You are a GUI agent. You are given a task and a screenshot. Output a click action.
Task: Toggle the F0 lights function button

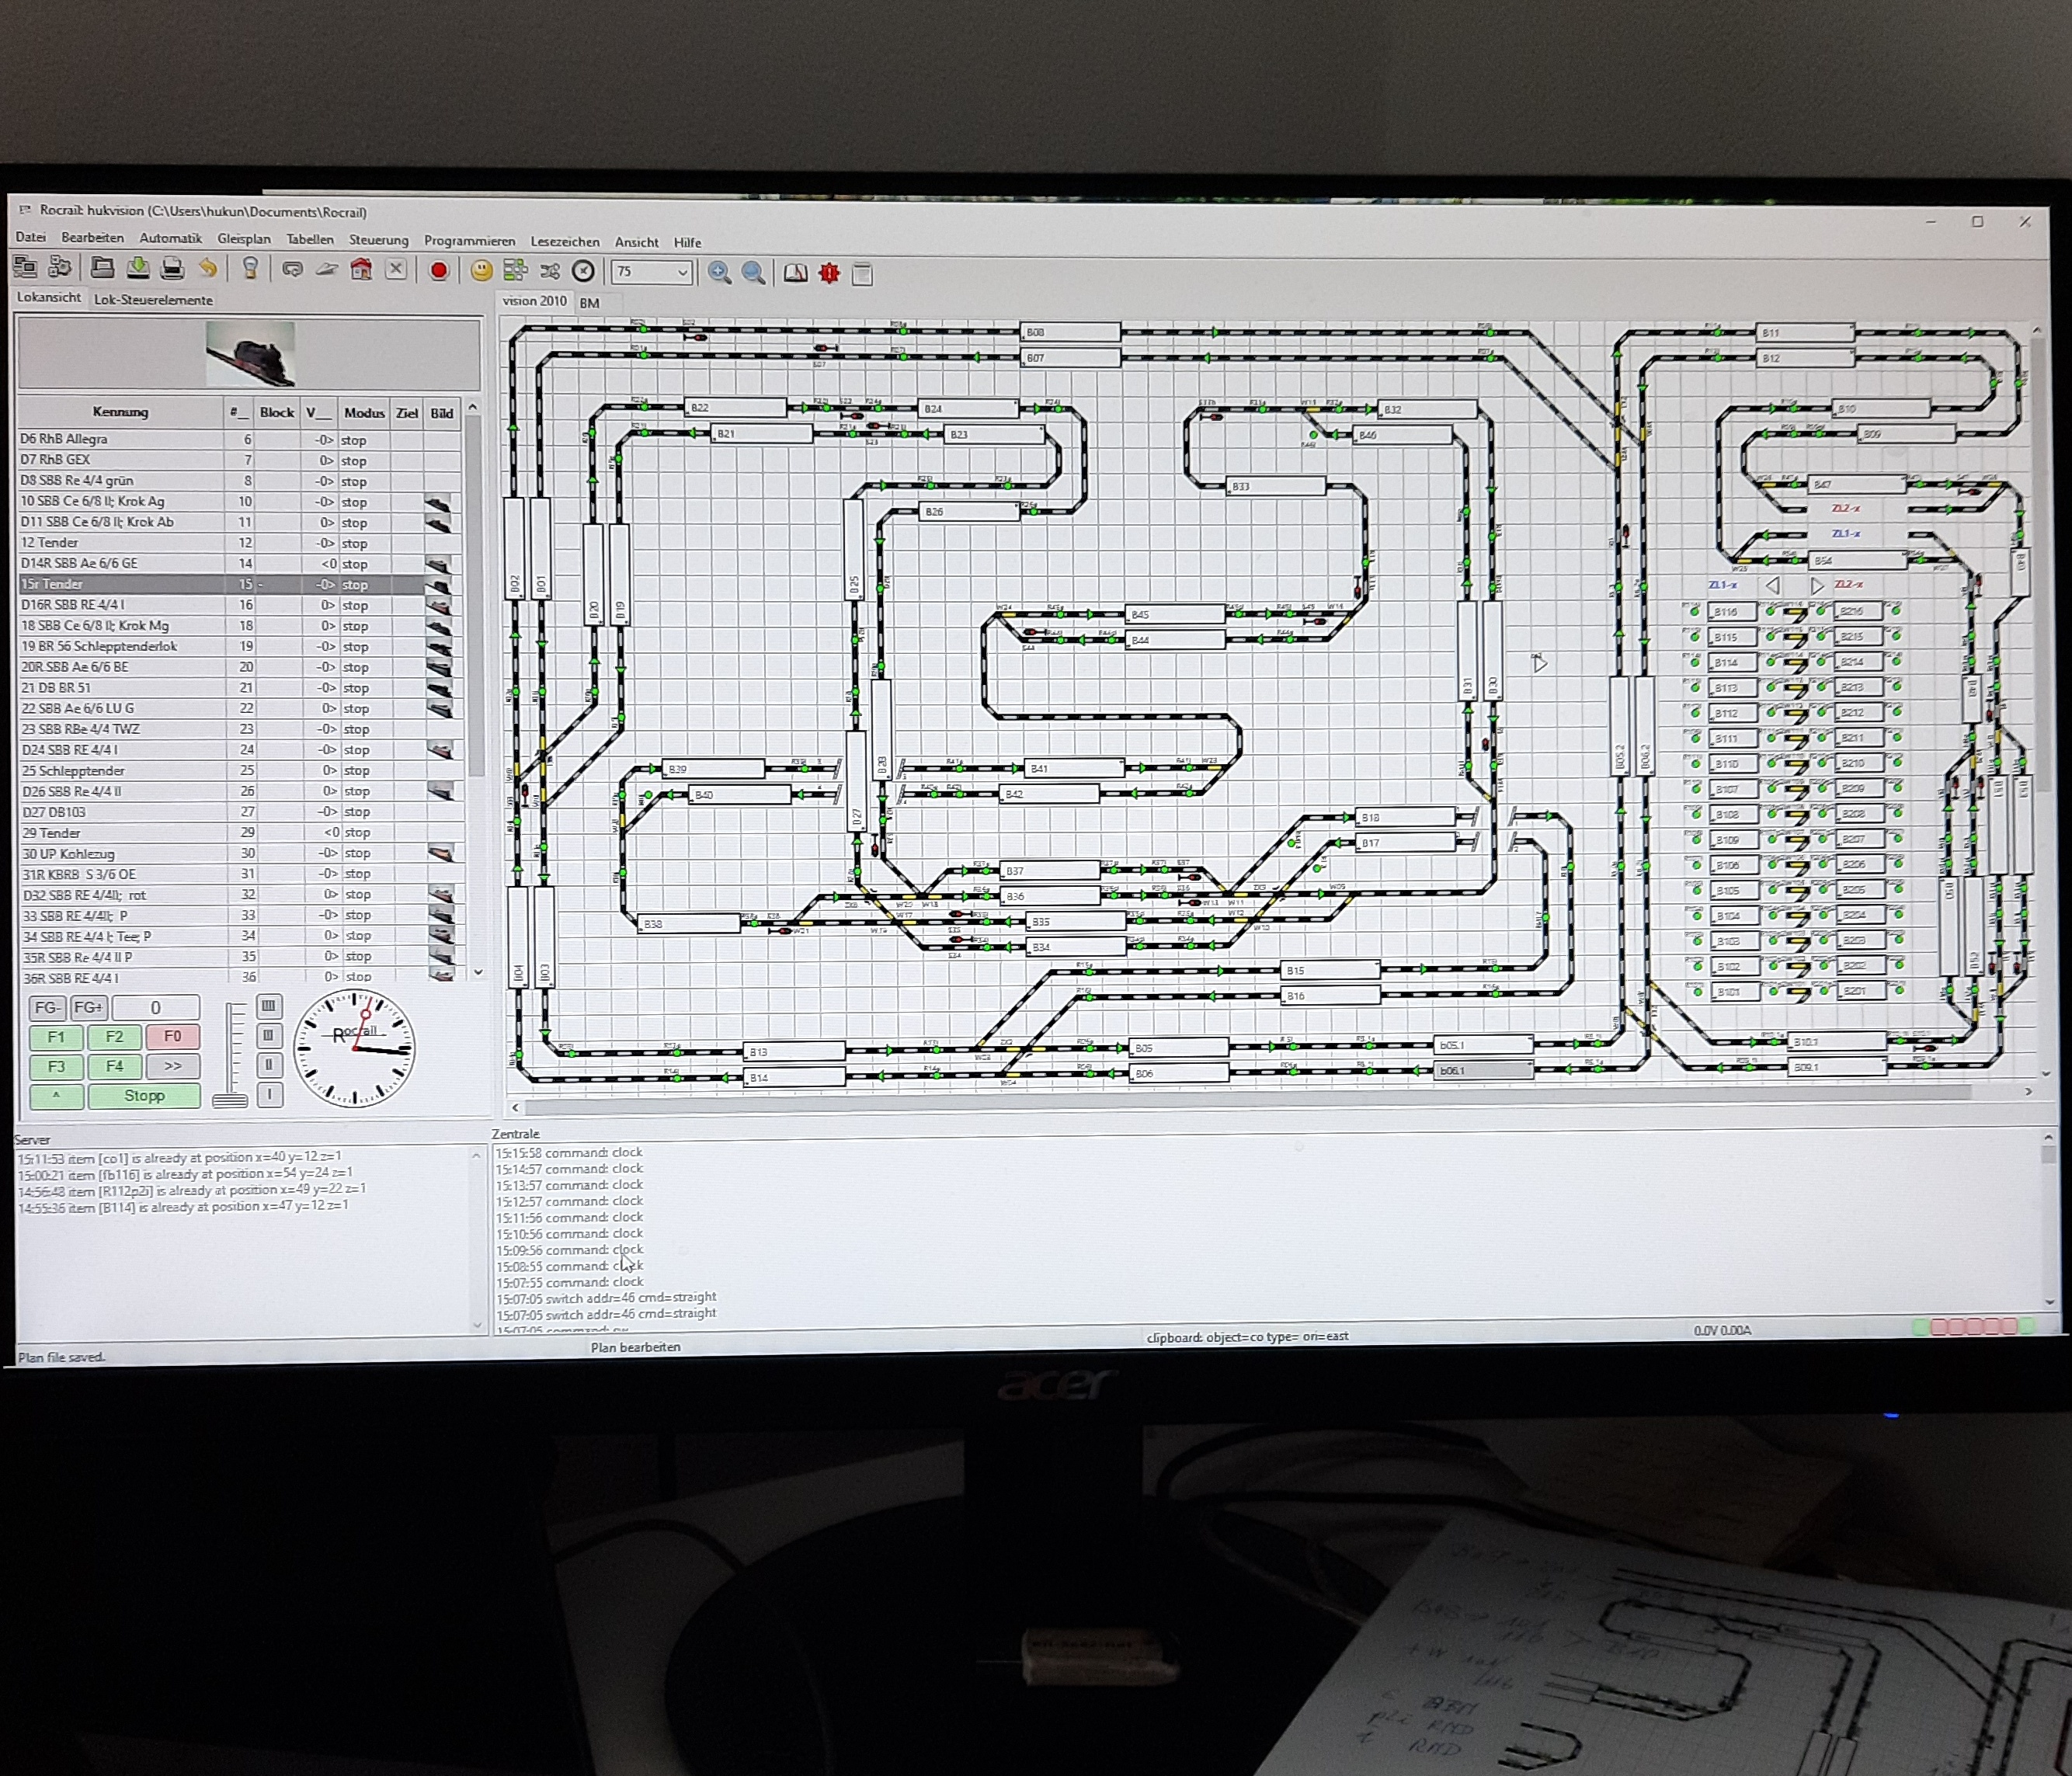[x=172, y=1037]
